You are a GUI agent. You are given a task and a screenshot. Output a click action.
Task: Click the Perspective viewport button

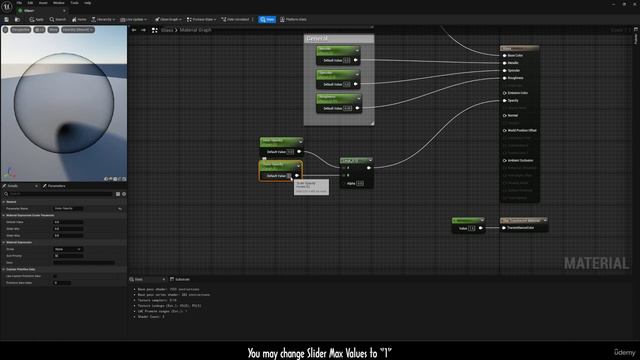coord(20,30)
